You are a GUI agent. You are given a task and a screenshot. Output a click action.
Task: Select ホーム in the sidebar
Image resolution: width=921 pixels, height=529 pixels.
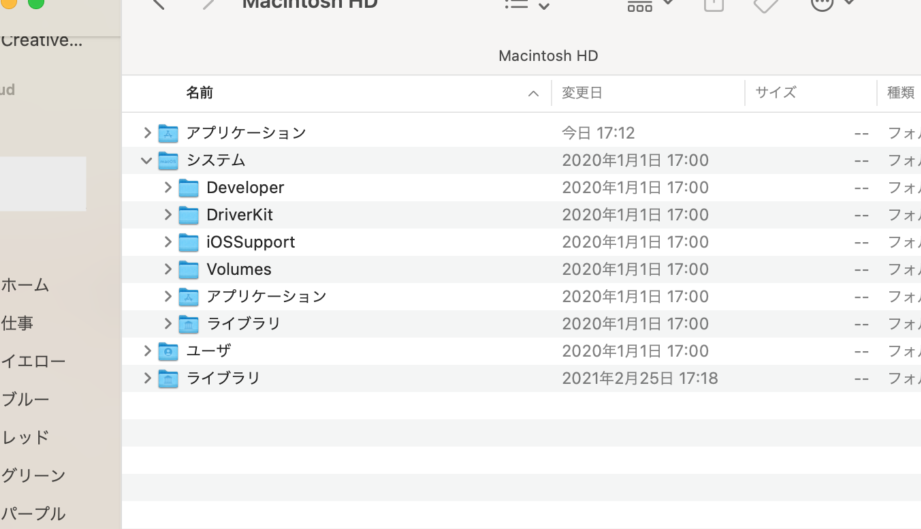pos(26,285)
